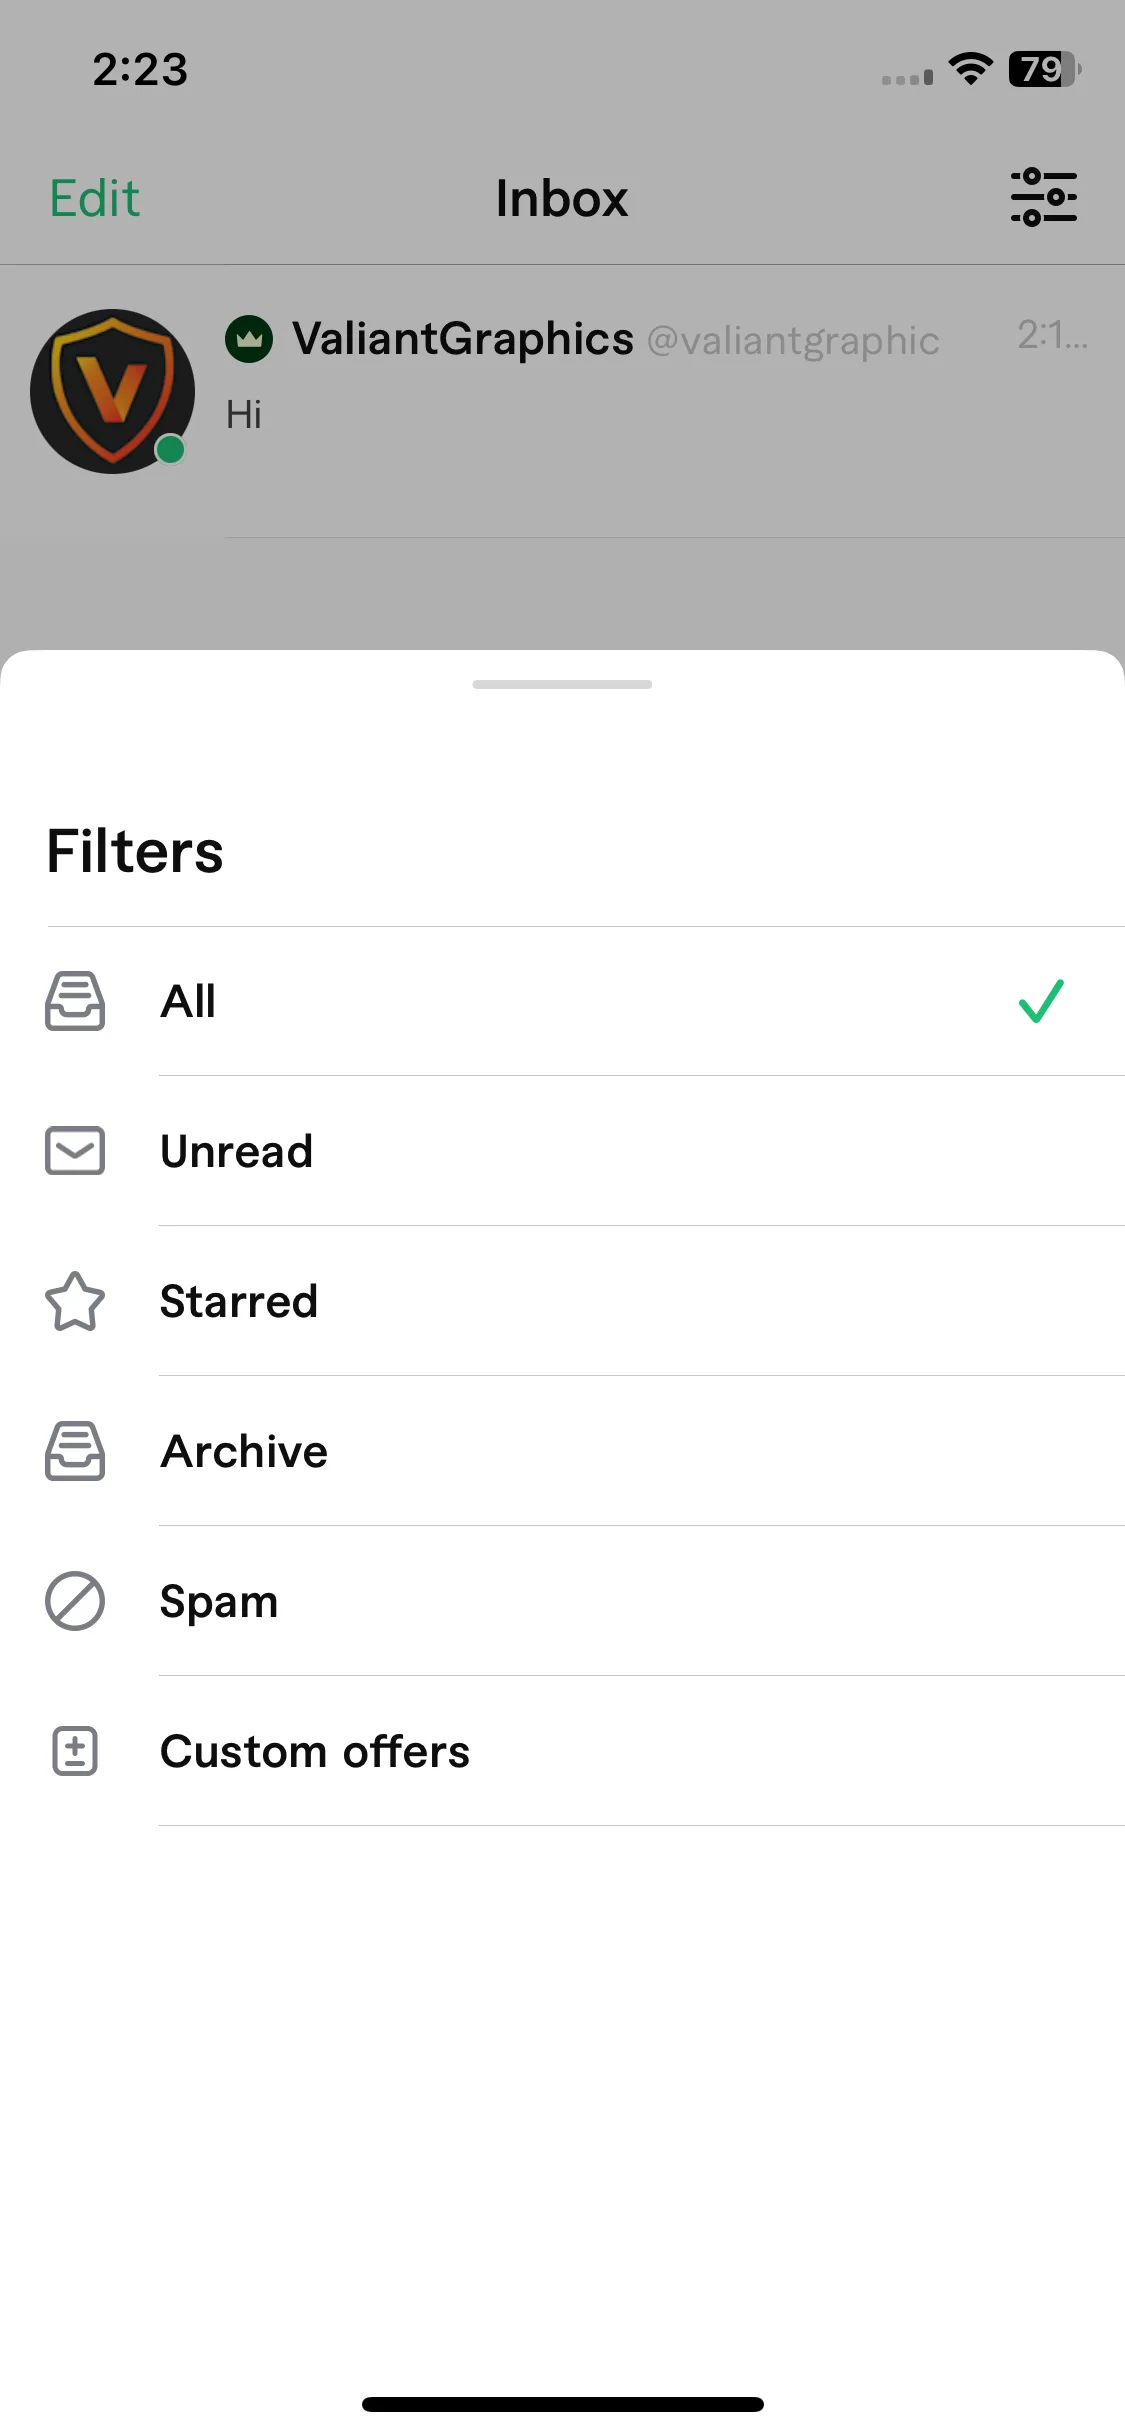
Task: Tap the ValiantGraphics shield avatar
Action: 112,391
